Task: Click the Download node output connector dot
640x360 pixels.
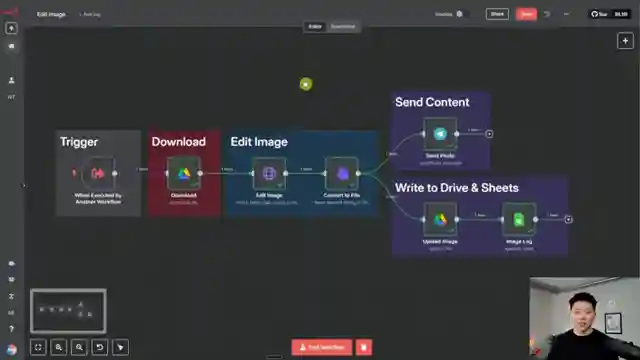Action: [200, 173]
